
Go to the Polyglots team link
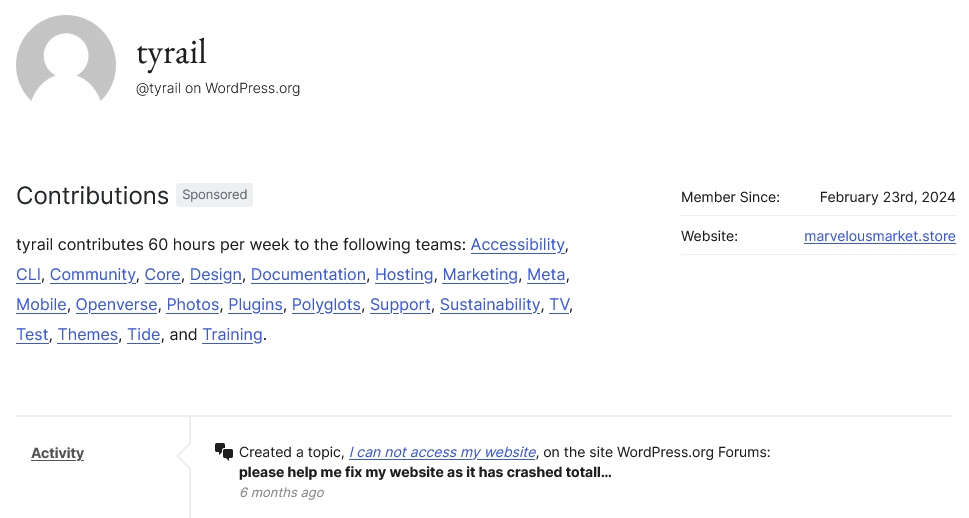pyautogui.click(x=326, y=305)
